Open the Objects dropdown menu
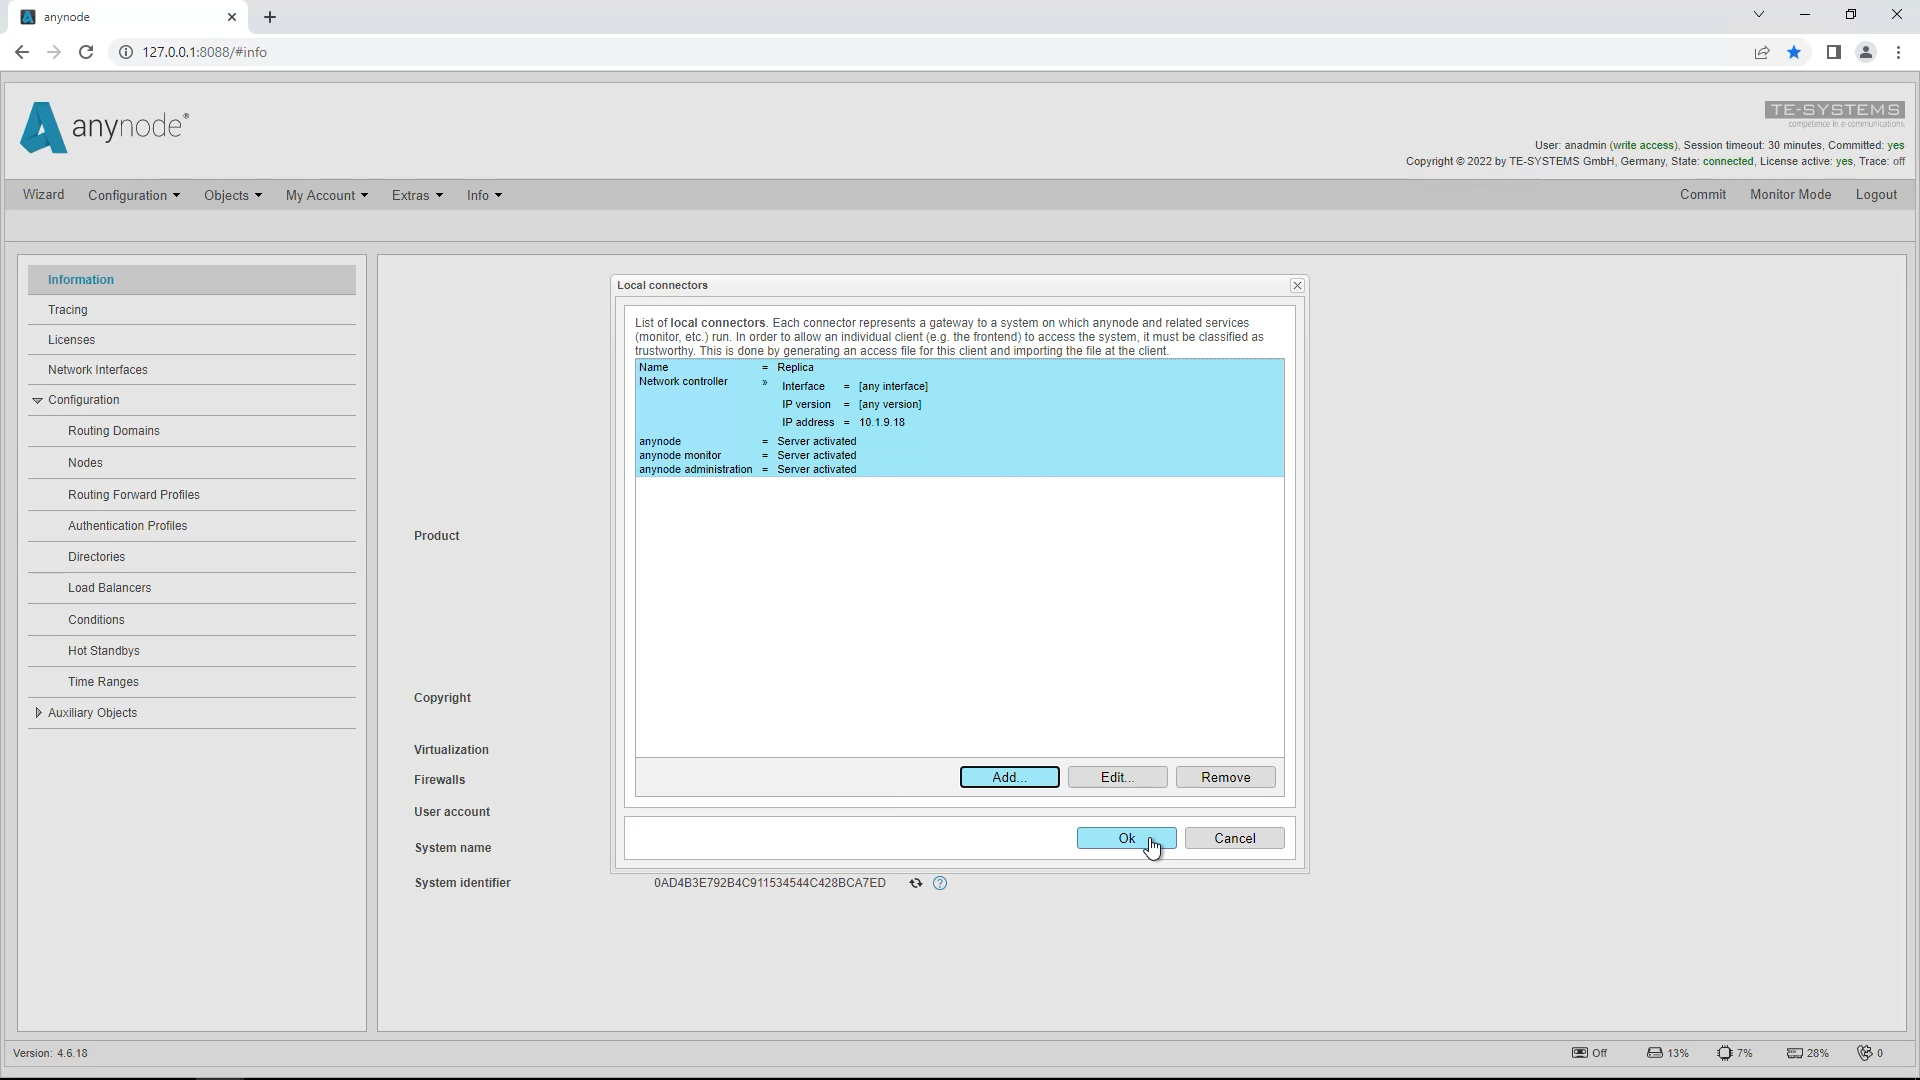Image resolution: width=1920 pixels, height=1080 pixels. click(233, 195)
